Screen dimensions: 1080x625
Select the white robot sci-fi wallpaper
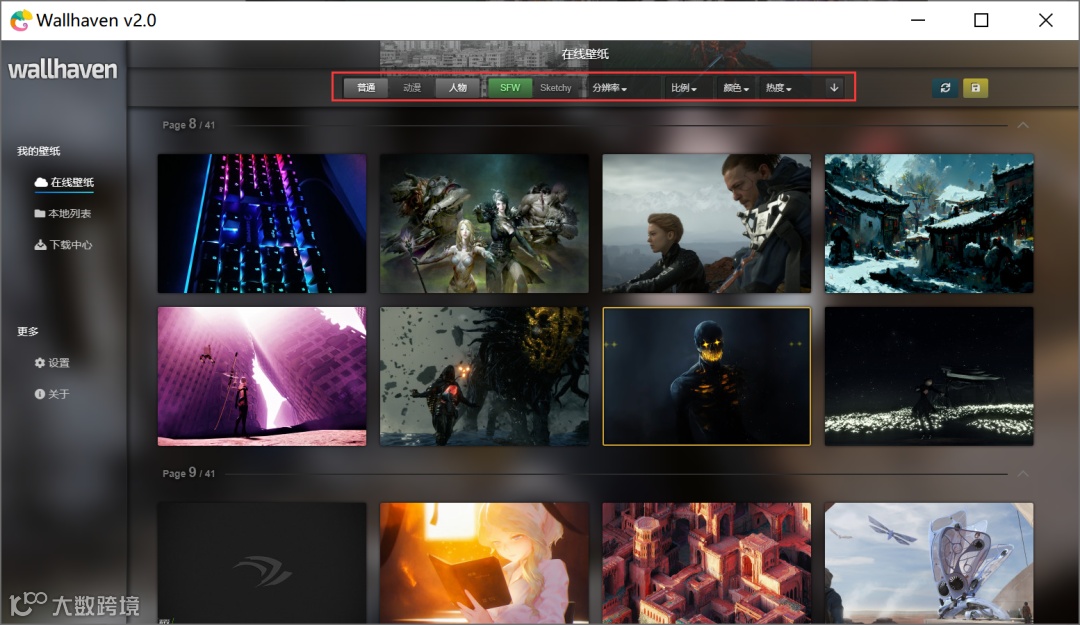pos(929,563)
